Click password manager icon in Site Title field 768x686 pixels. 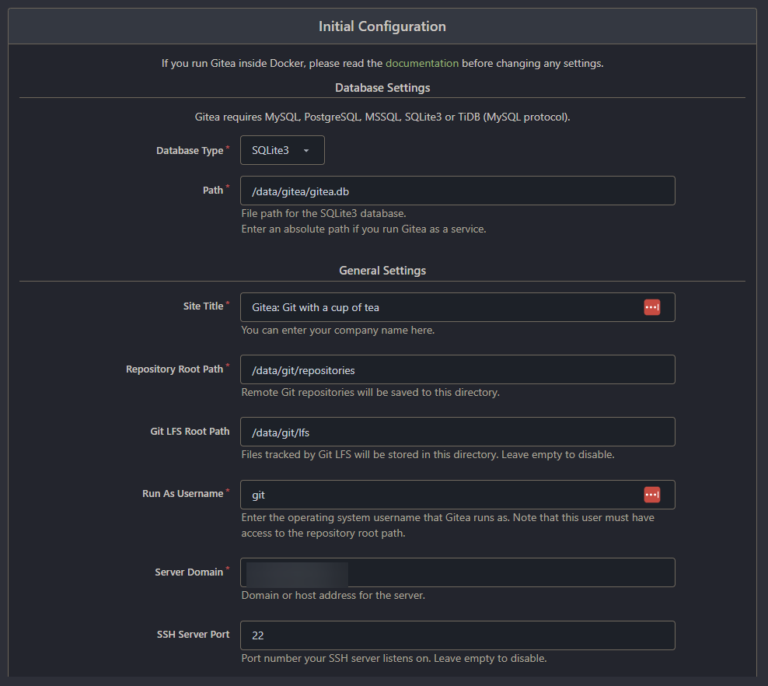[651, 308]
